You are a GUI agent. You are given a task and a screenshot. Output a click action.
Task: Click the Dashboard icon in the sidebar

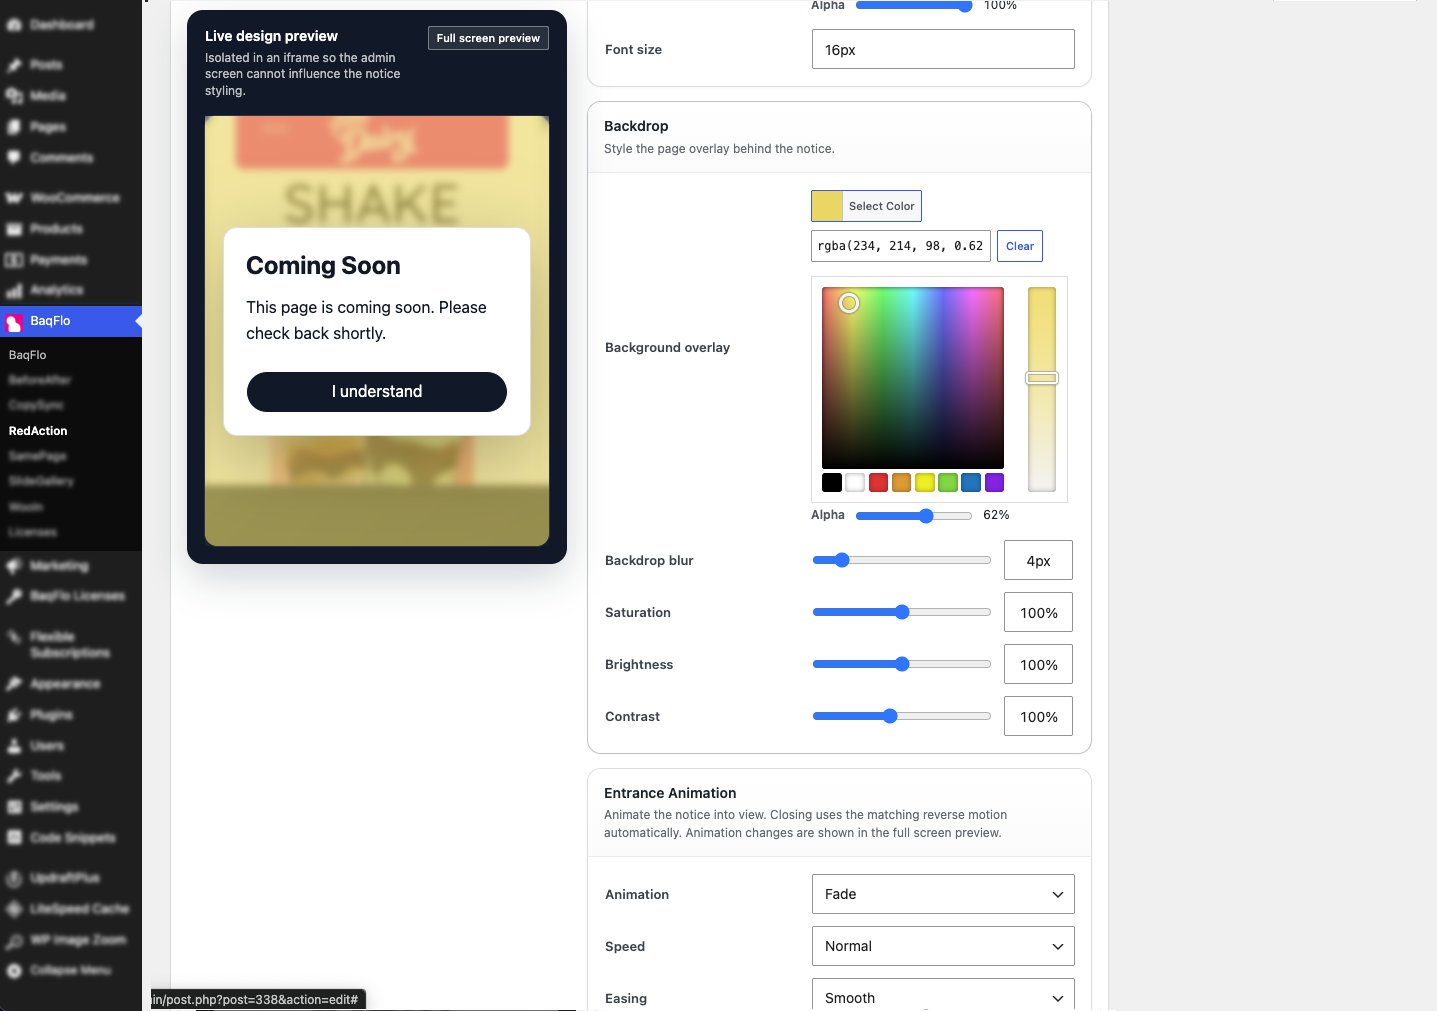(x=14, y=25)
